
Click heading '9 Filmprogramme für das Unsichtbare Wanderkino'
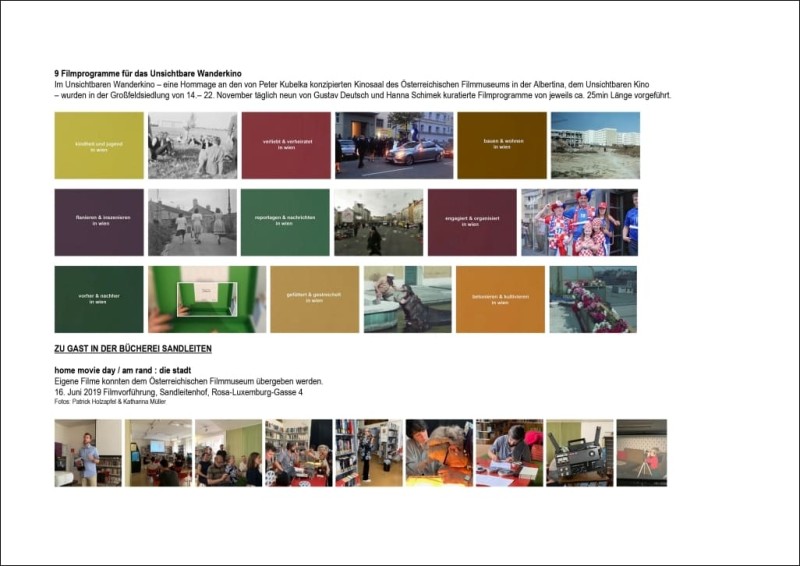pos(148,73)
